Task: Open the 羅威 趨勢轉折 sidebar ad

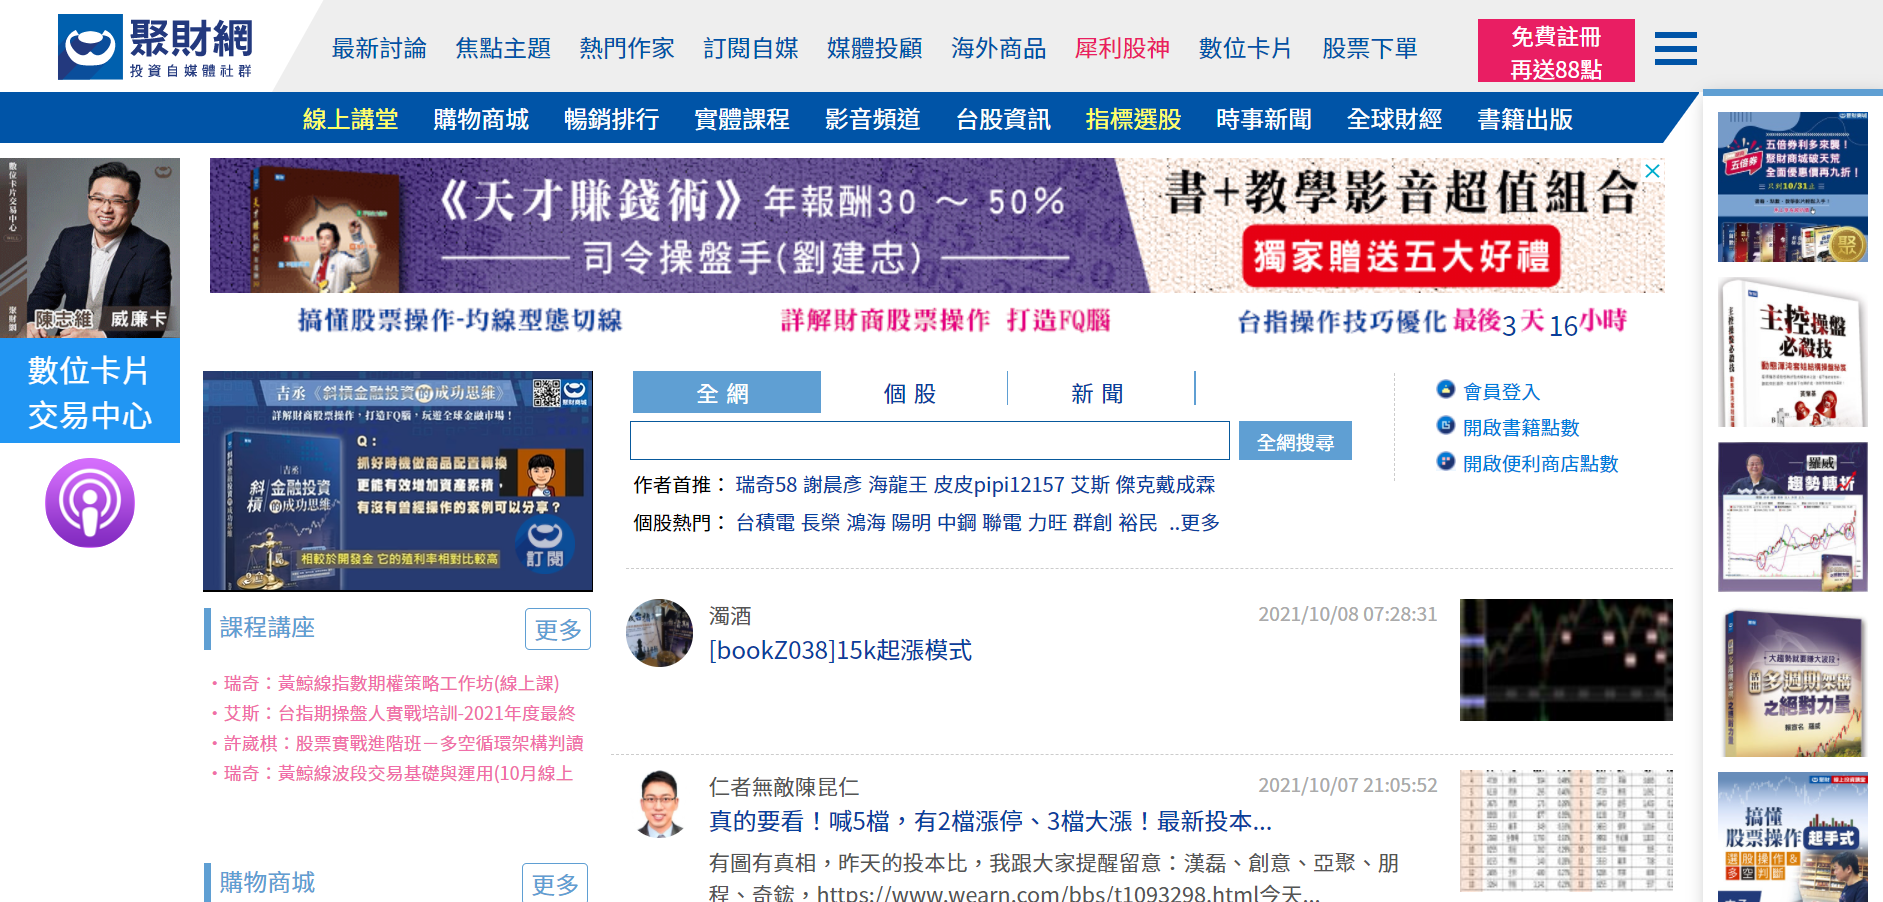Action: point(1792,517)
